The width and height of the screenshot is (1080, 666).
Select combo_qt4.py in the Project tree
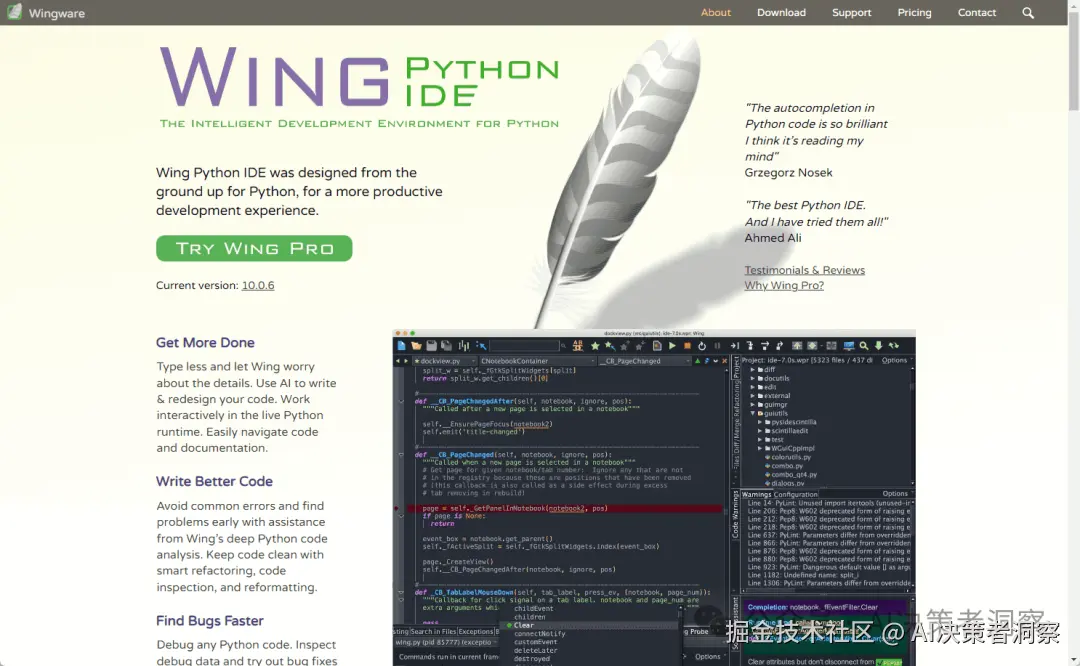(x=793, y=475)
